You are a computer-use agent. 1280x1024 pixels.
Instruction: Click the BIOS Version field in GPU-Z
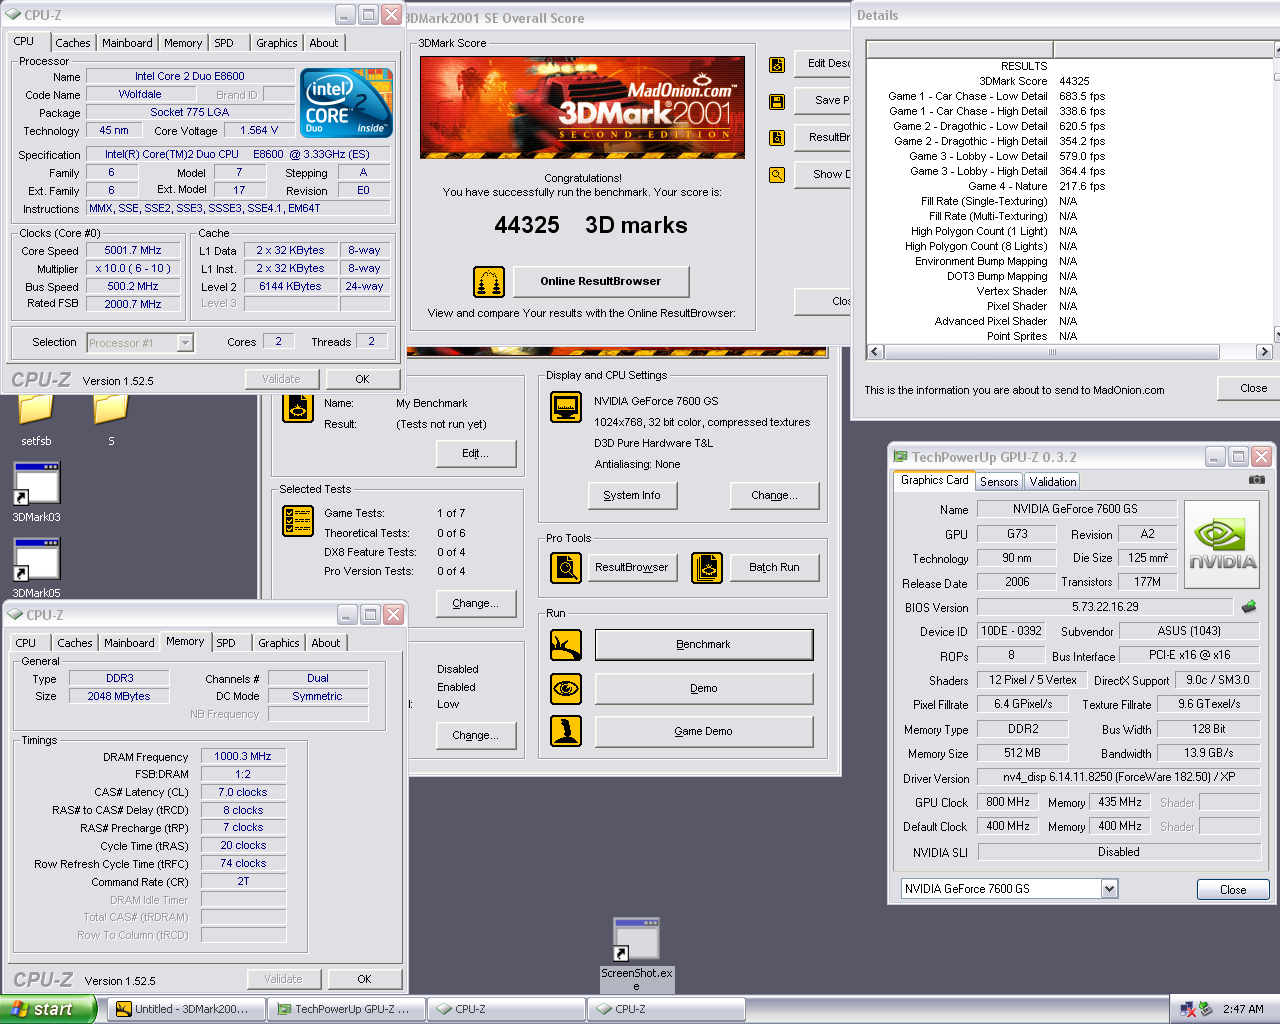coord(1105,607)
